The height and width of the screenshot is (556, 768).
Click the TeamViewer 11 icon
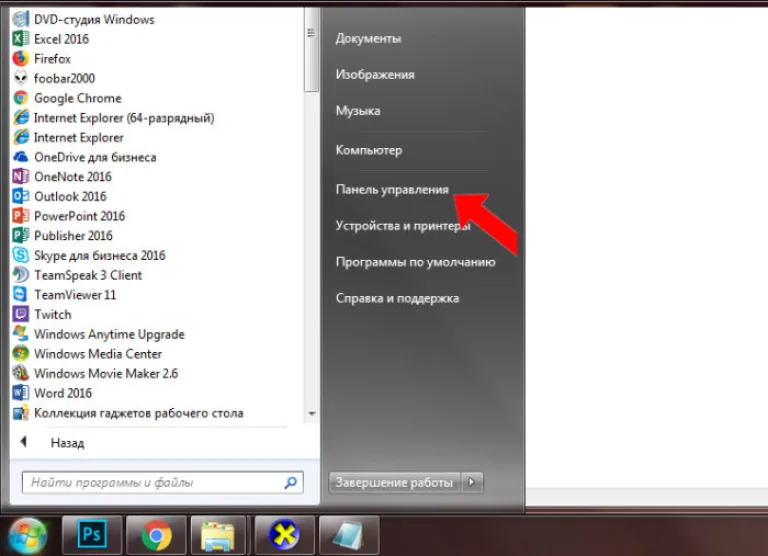pyautogui.click(x=21, y=294)
